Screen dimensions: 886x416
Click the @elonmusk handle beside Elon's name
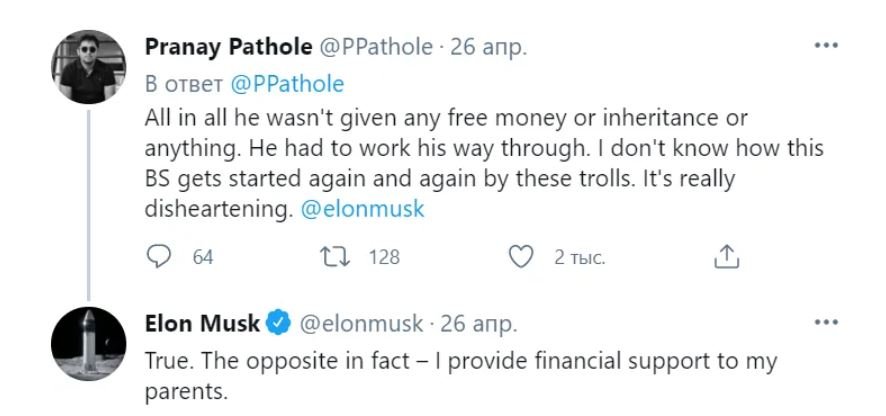(361, 324)
